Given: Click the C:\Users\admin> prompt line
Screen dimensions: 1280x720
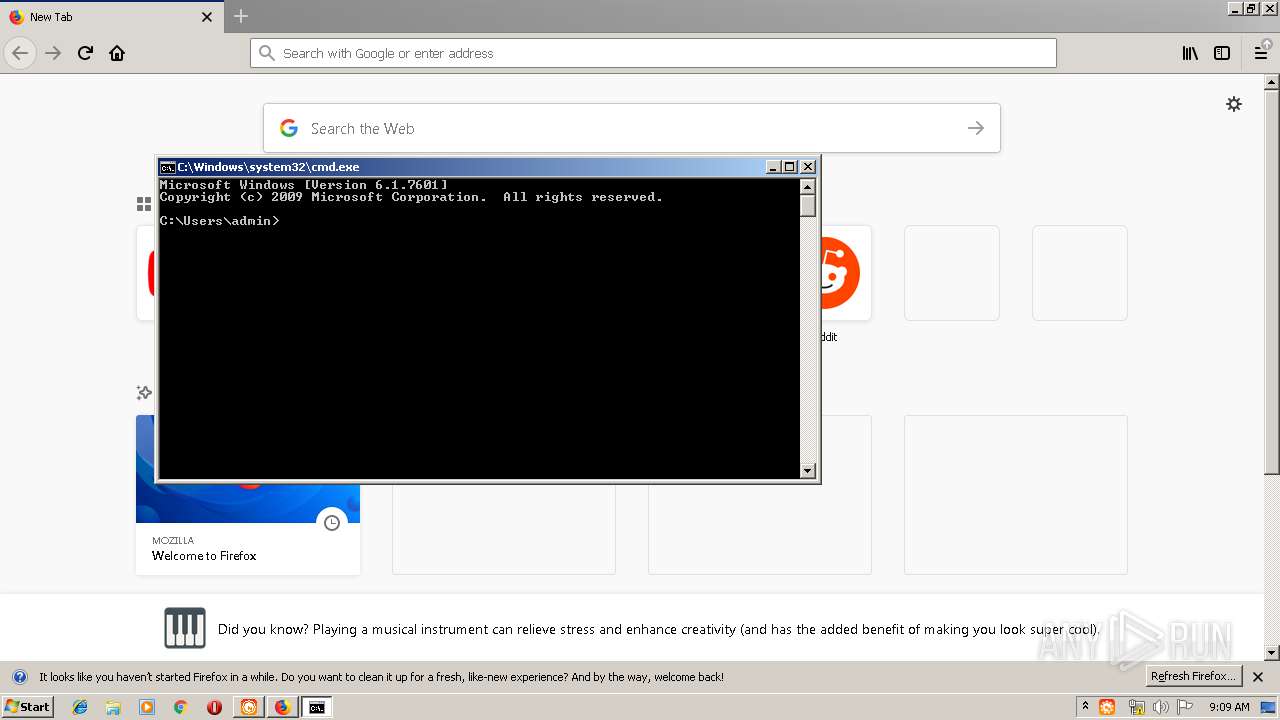Looking at the screenshot, I should click(x=220, y=221).
